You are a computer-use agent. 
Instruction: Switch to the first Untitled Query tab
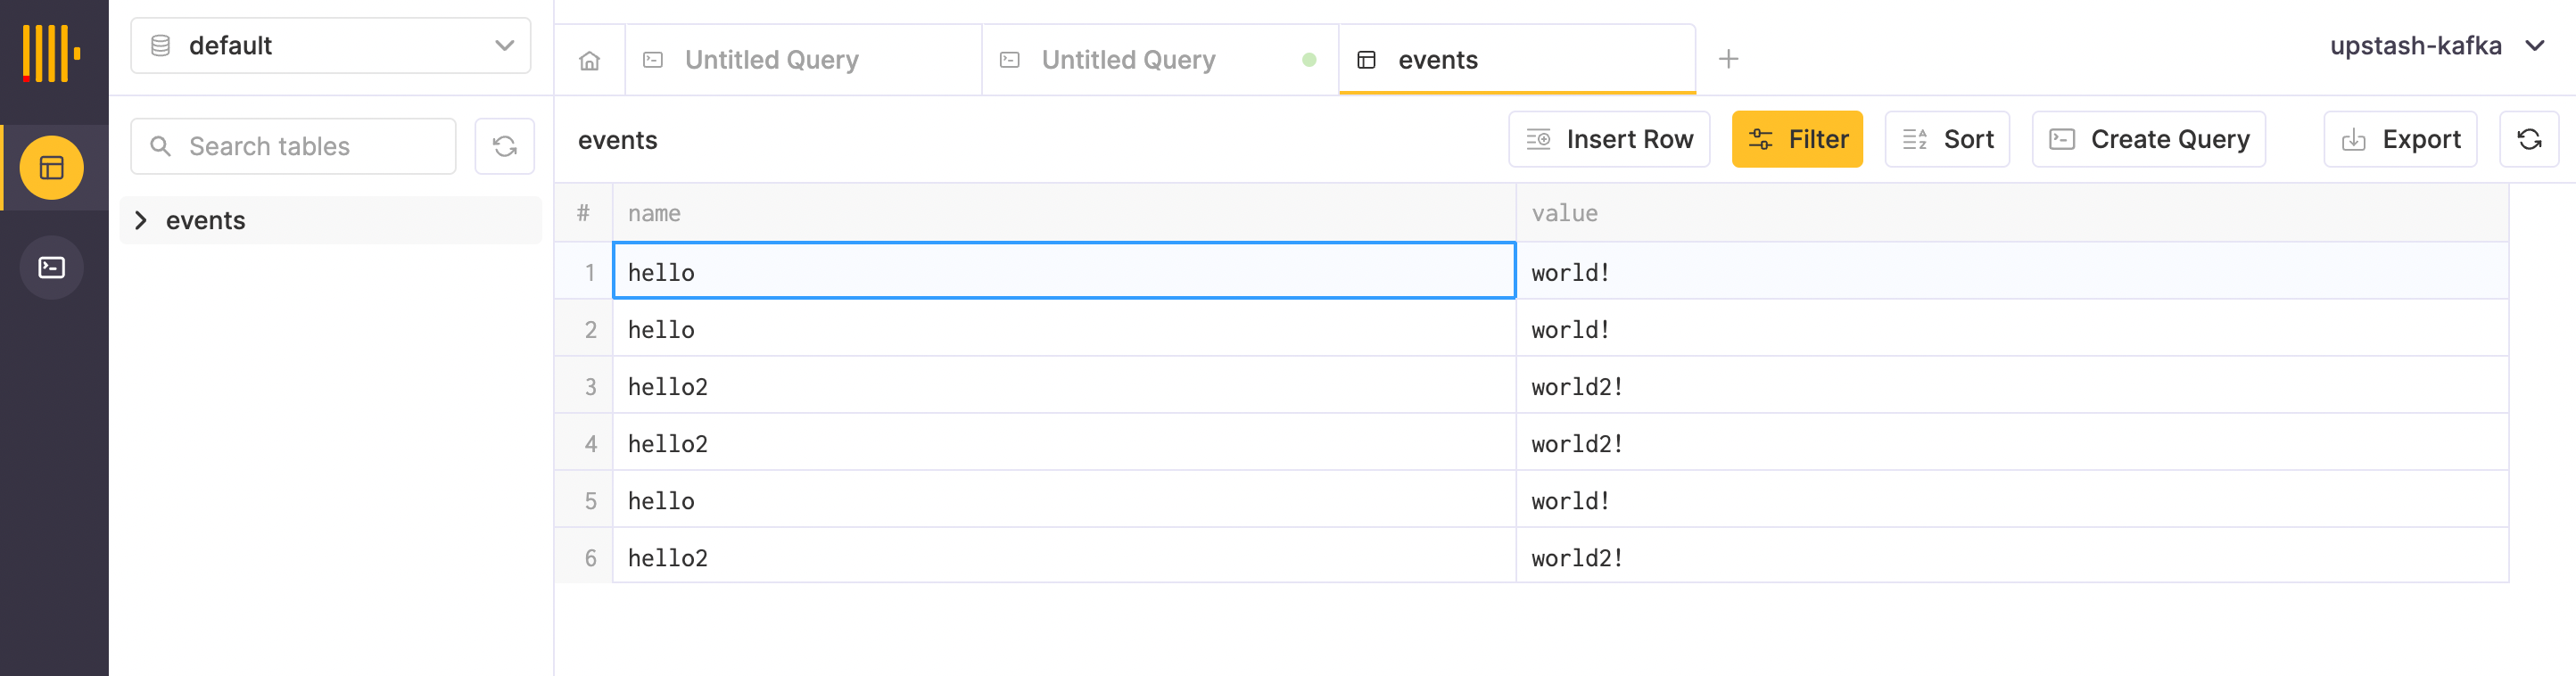pos(770,61)
